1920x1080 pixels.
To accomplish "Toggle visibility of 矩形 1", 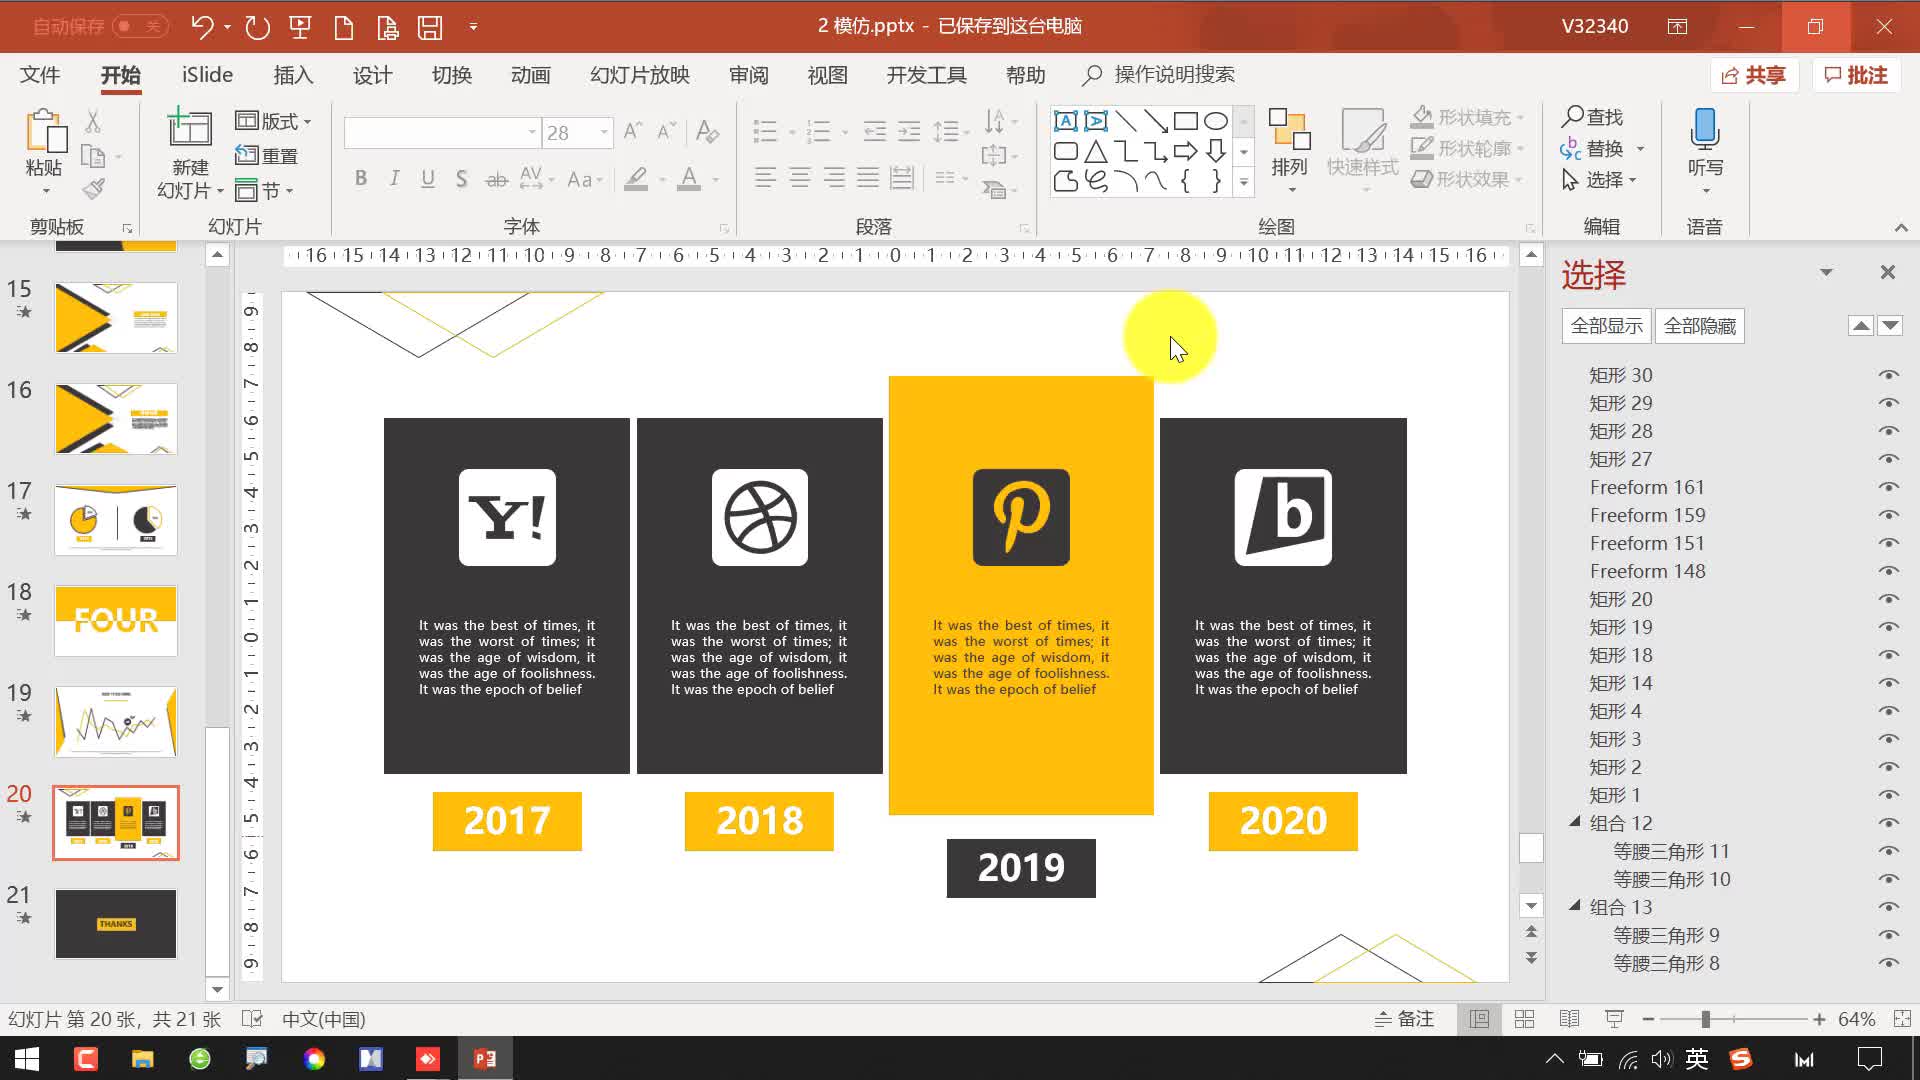I will pyautogui.click(x=1888, y=795).
